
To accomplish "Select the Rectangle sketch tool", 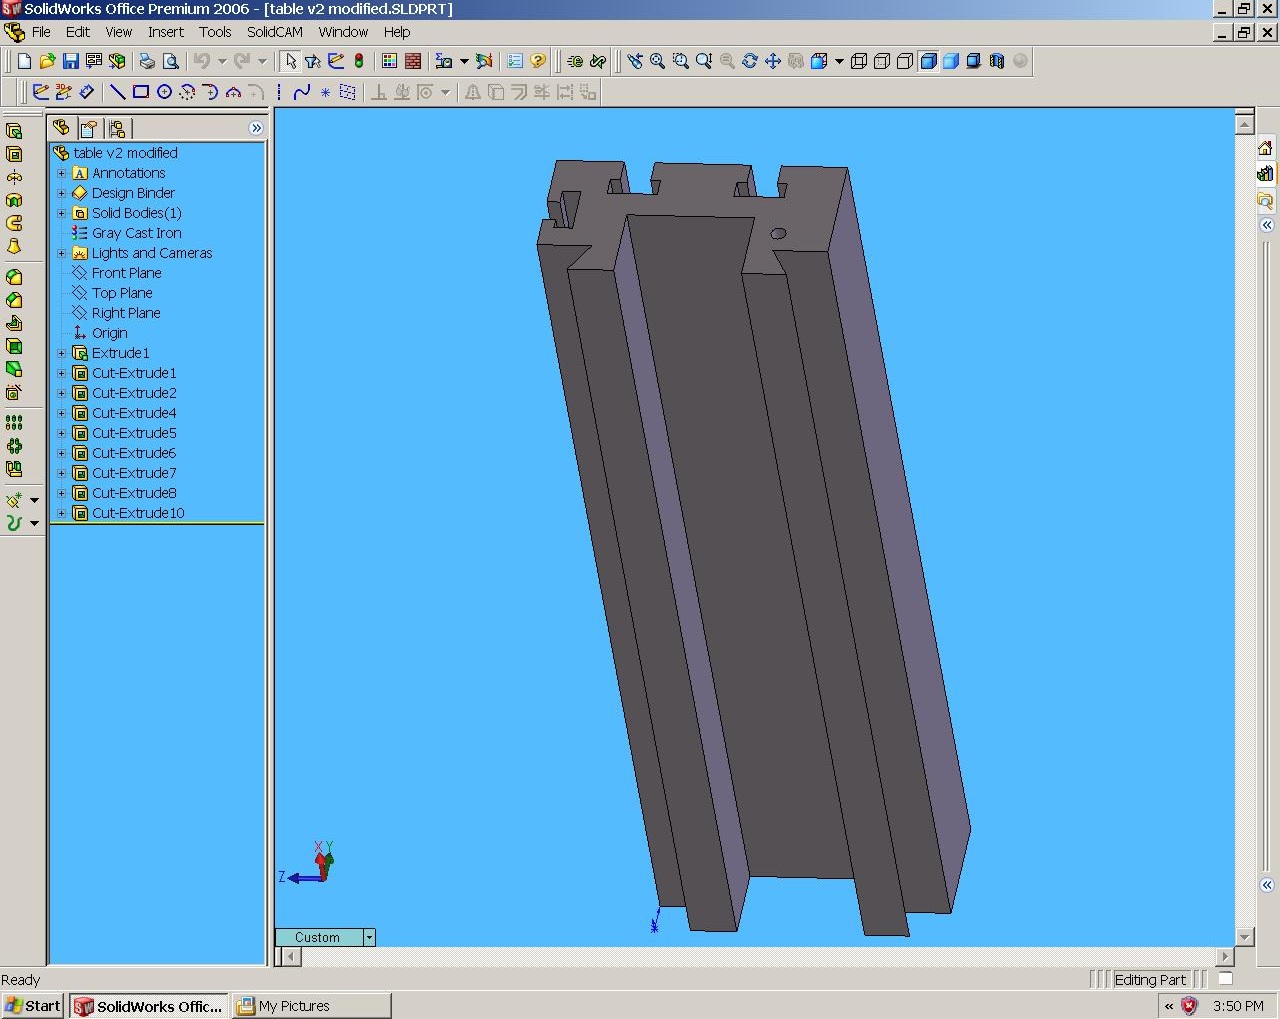I will [x=141, y=92].
